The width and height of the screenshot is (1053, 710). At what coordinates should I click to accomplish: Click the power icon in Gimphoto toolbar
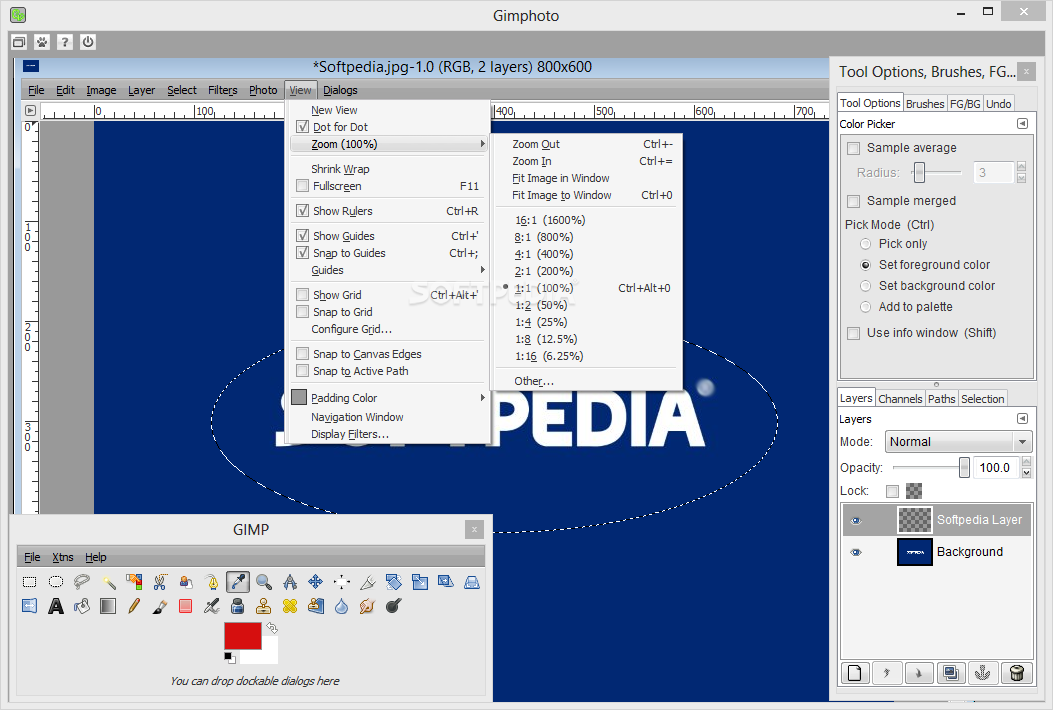click(88, 42)
